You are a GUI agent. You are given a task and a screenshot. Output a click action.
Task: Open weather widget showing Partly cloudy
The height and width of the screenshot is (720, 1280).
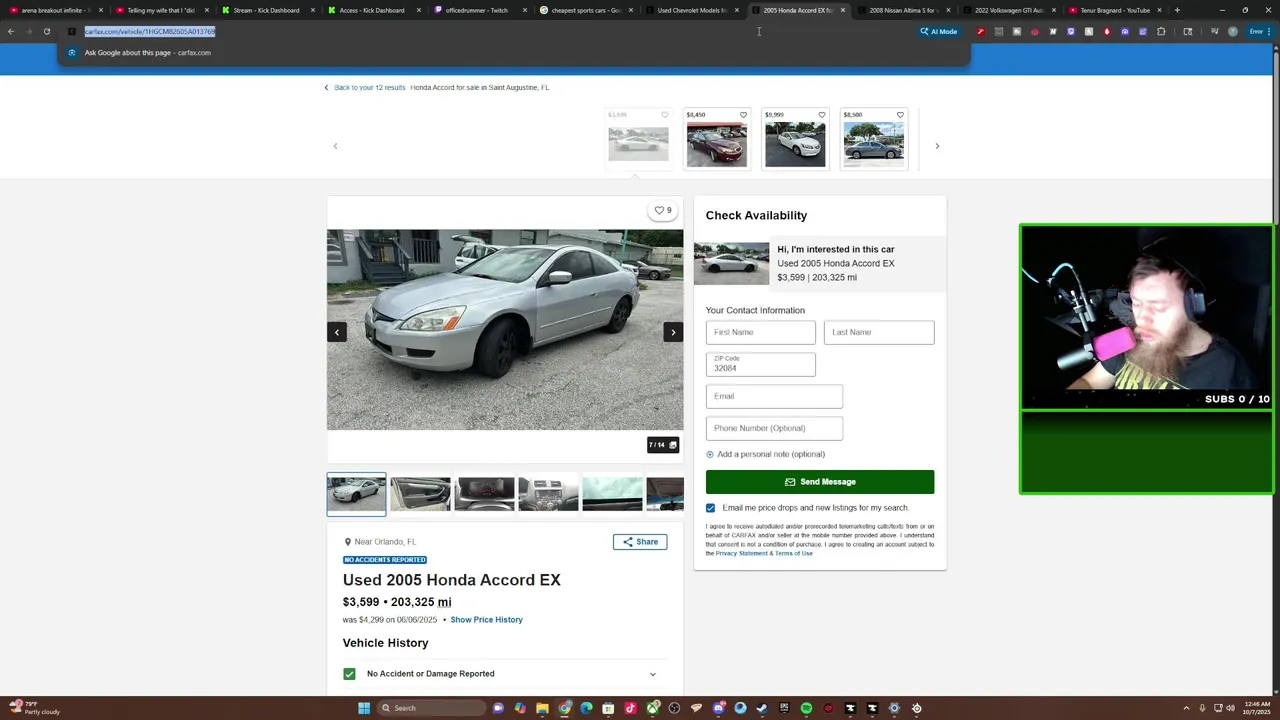[35, 708]
